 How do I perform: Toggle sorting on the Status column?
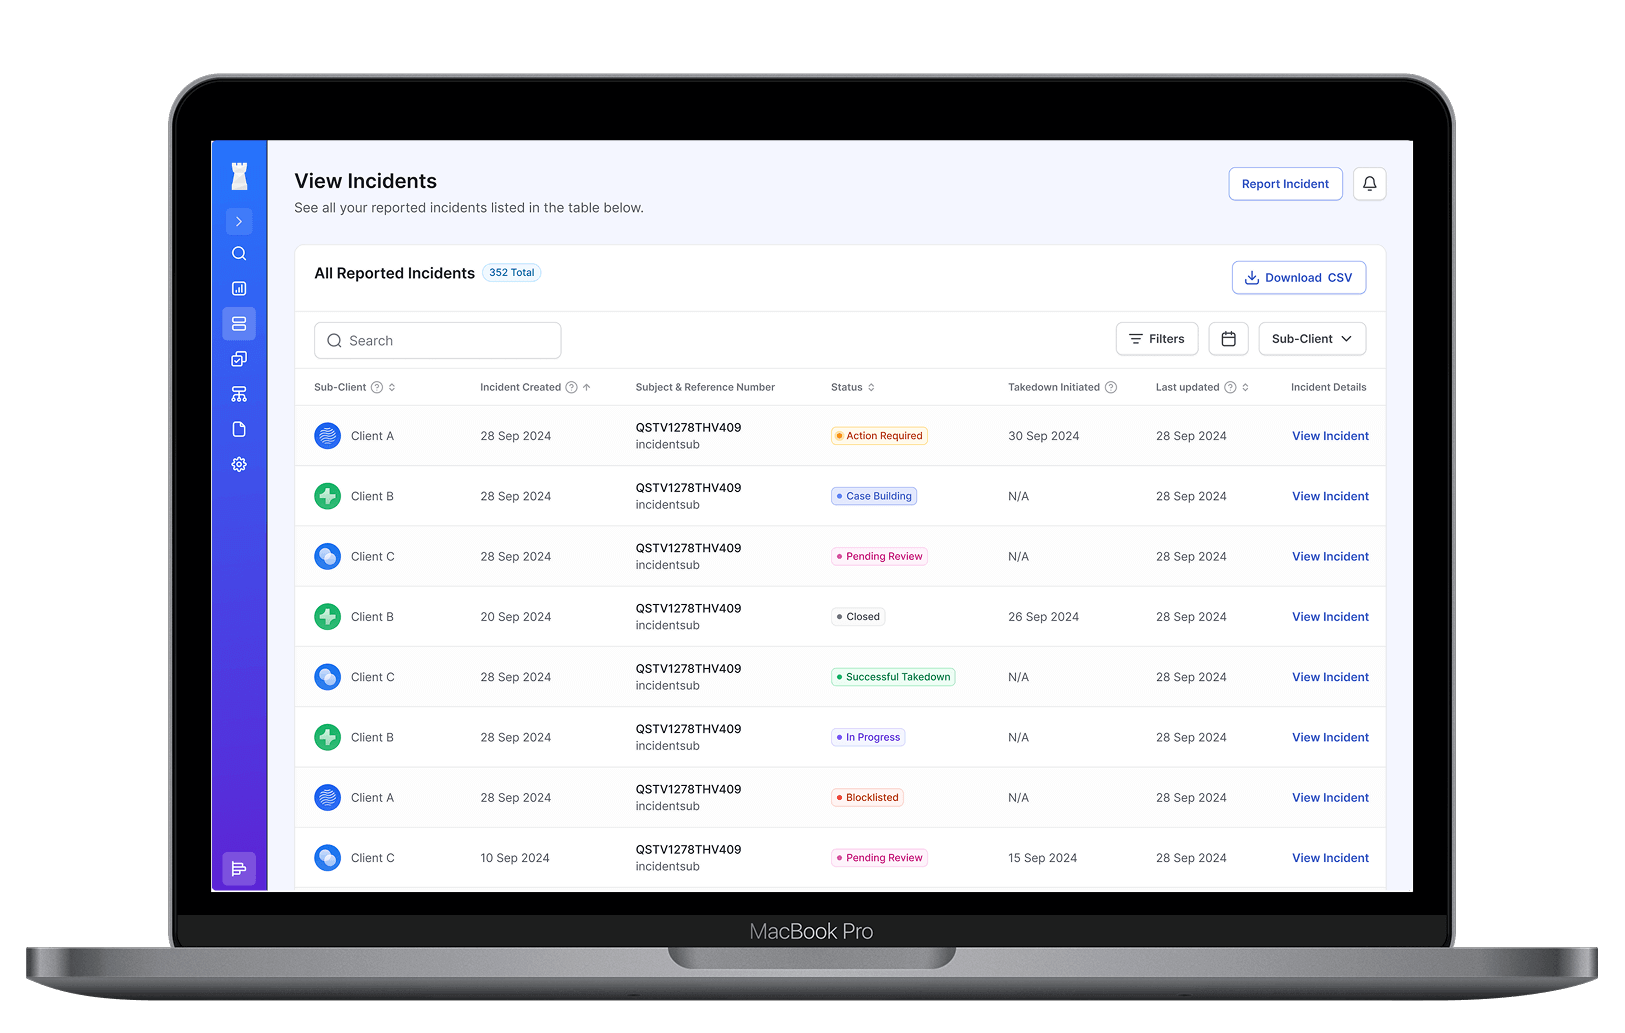[871, 387]
